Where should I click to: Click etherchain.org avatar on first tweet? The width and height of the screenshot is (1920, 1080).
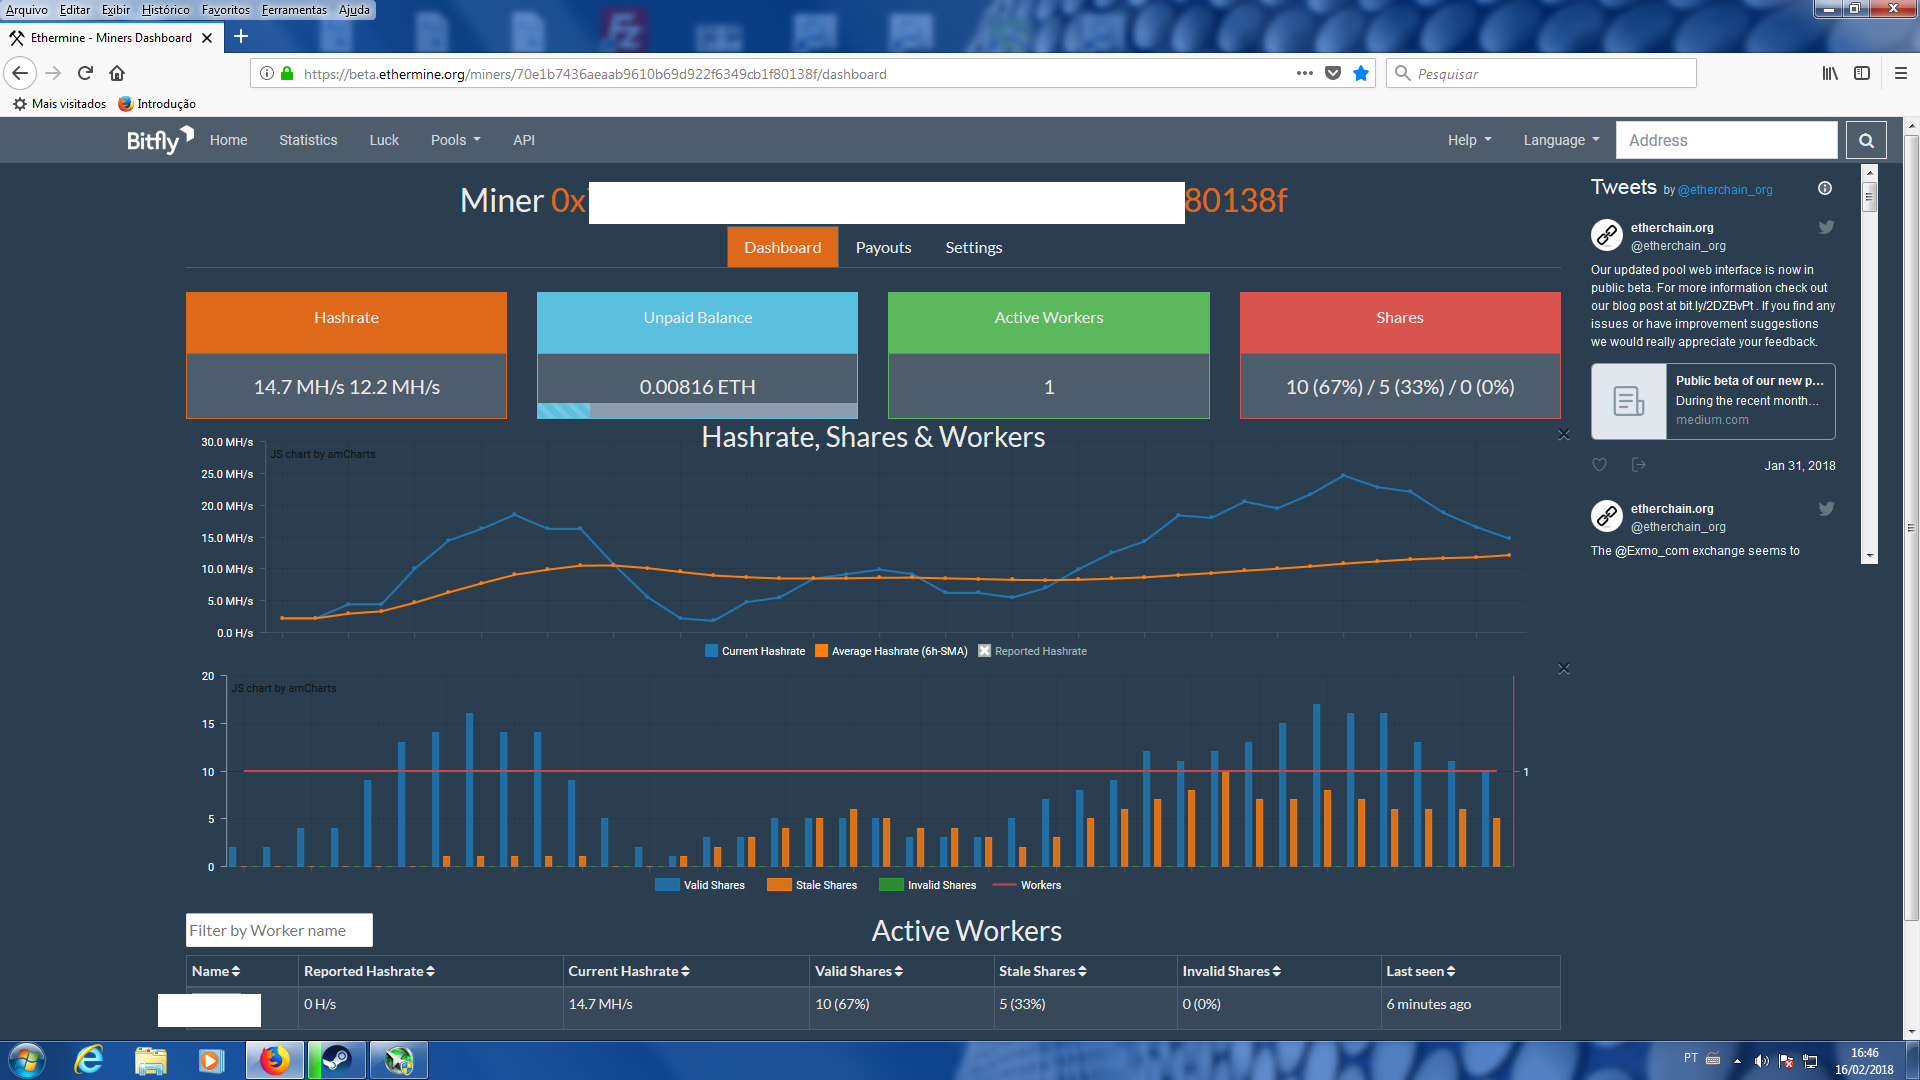coord(1606,235)
